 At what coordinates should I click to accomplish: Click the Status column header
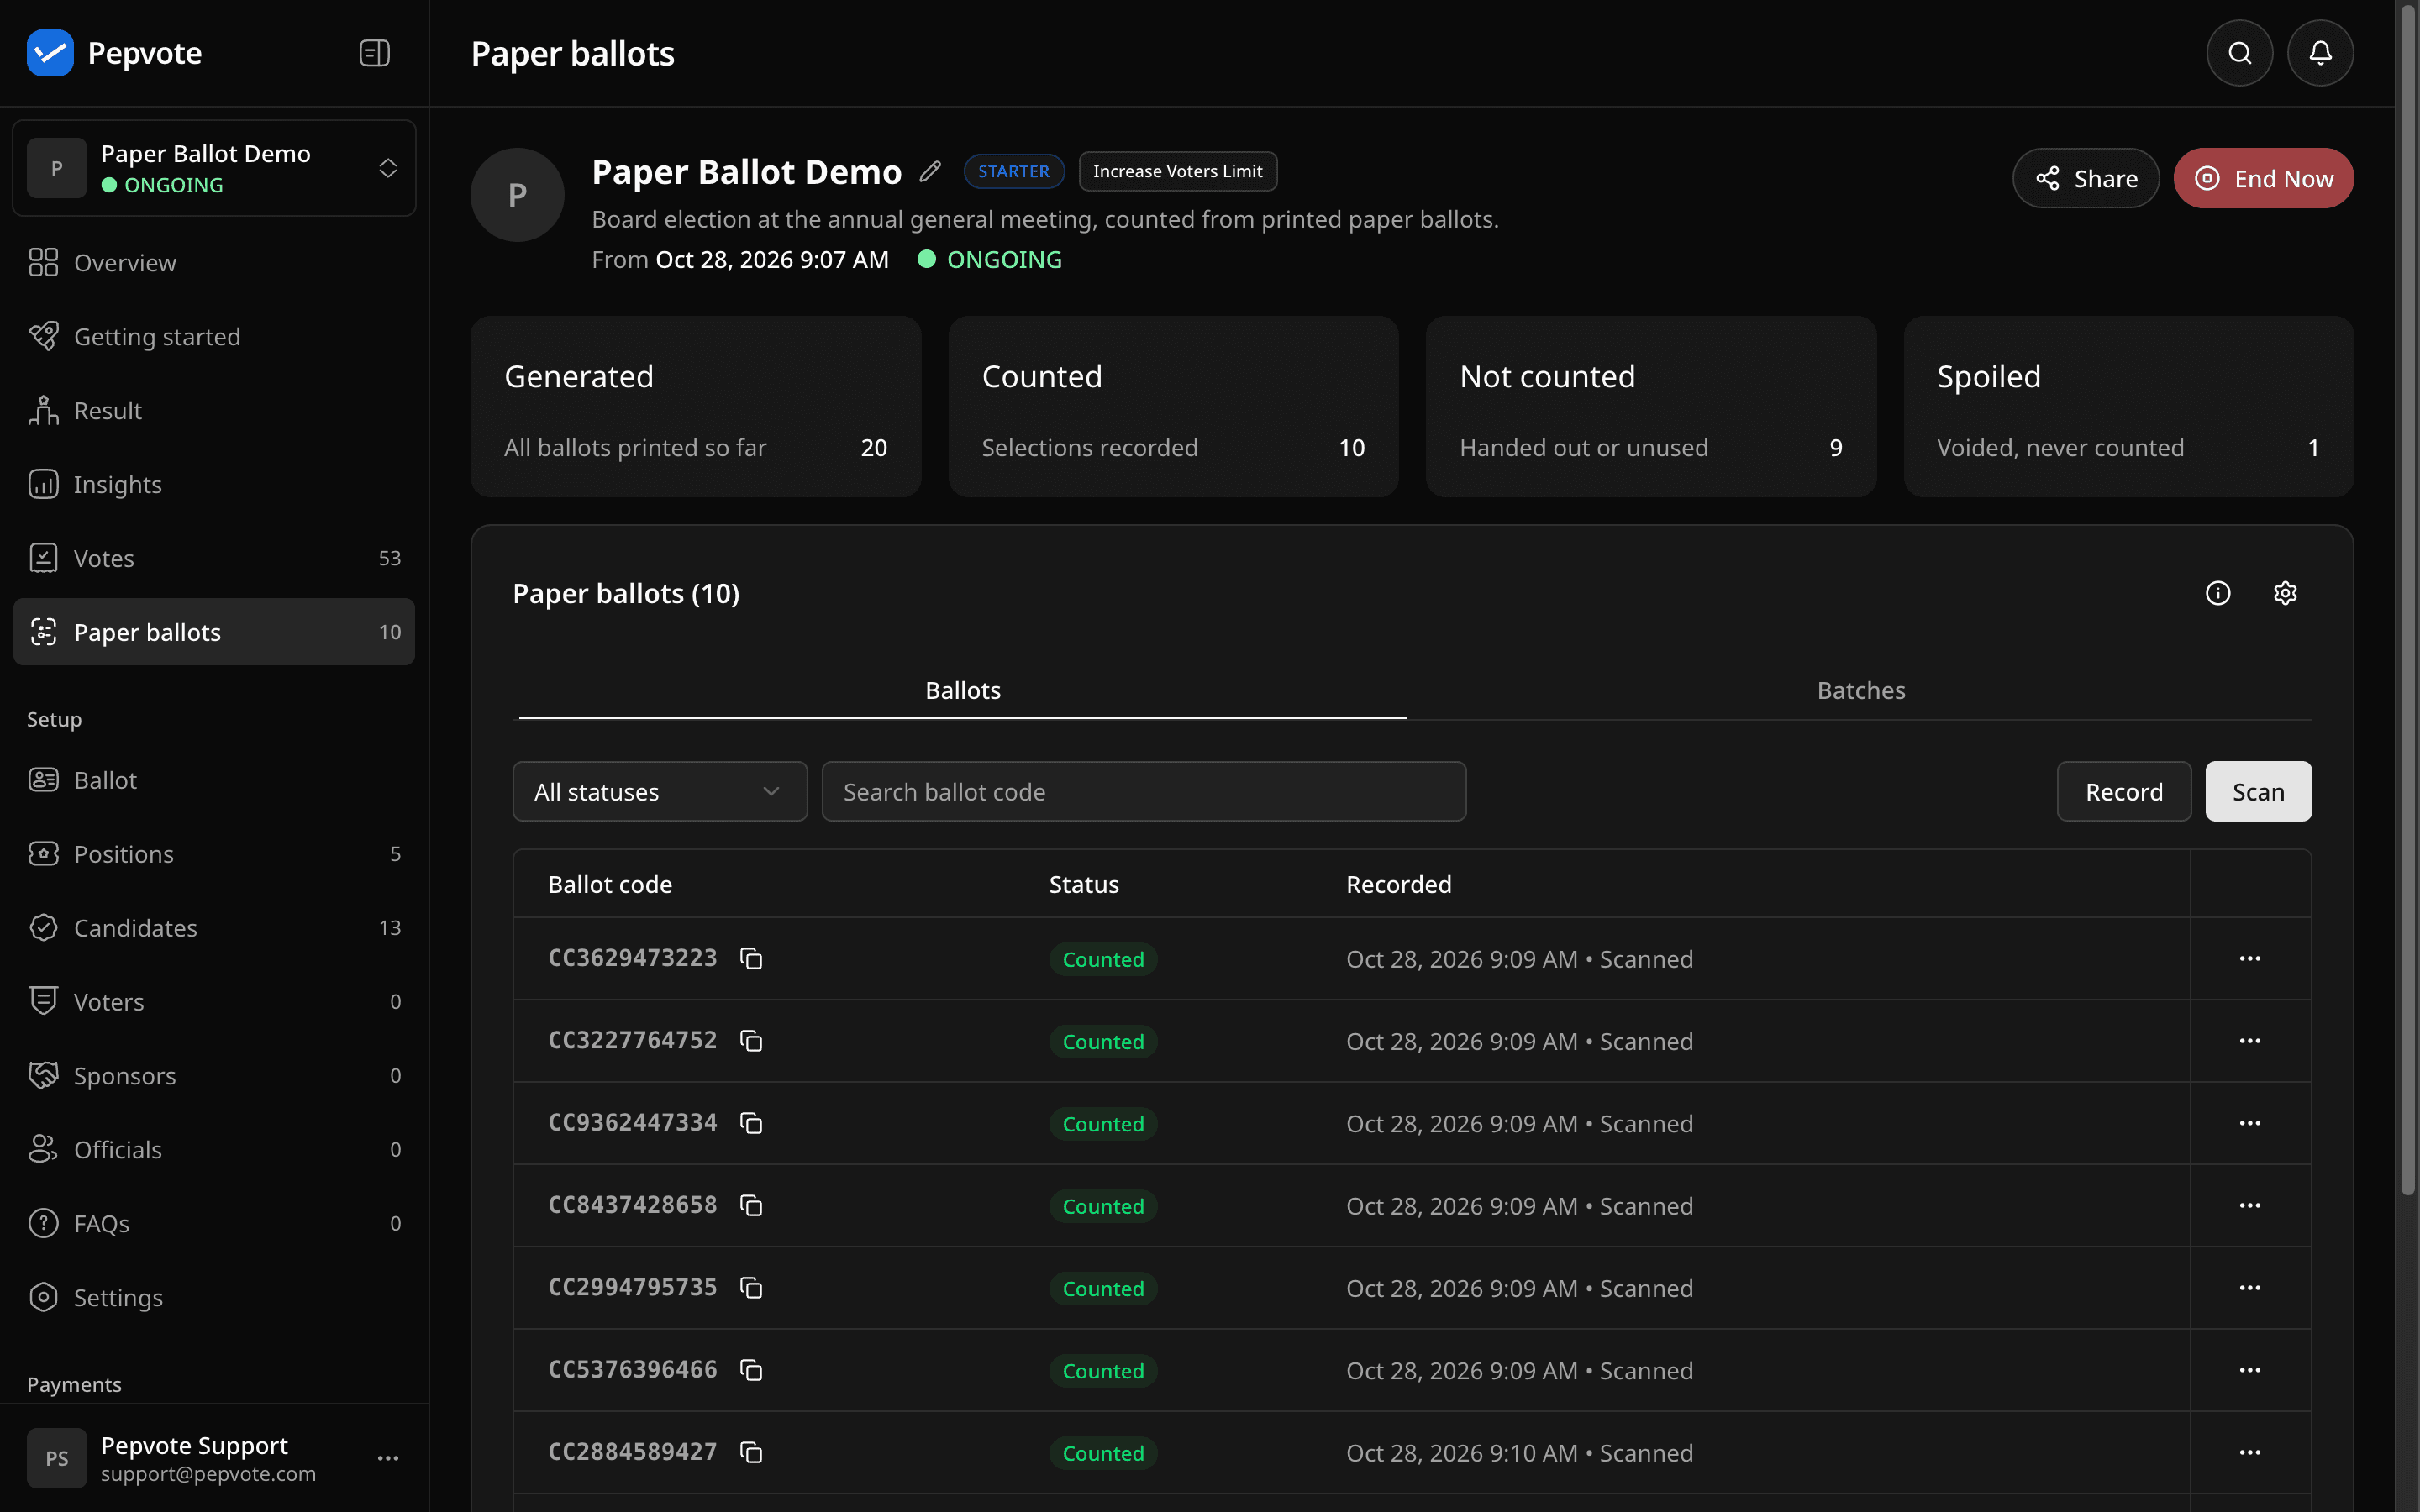pos(1084,884)
